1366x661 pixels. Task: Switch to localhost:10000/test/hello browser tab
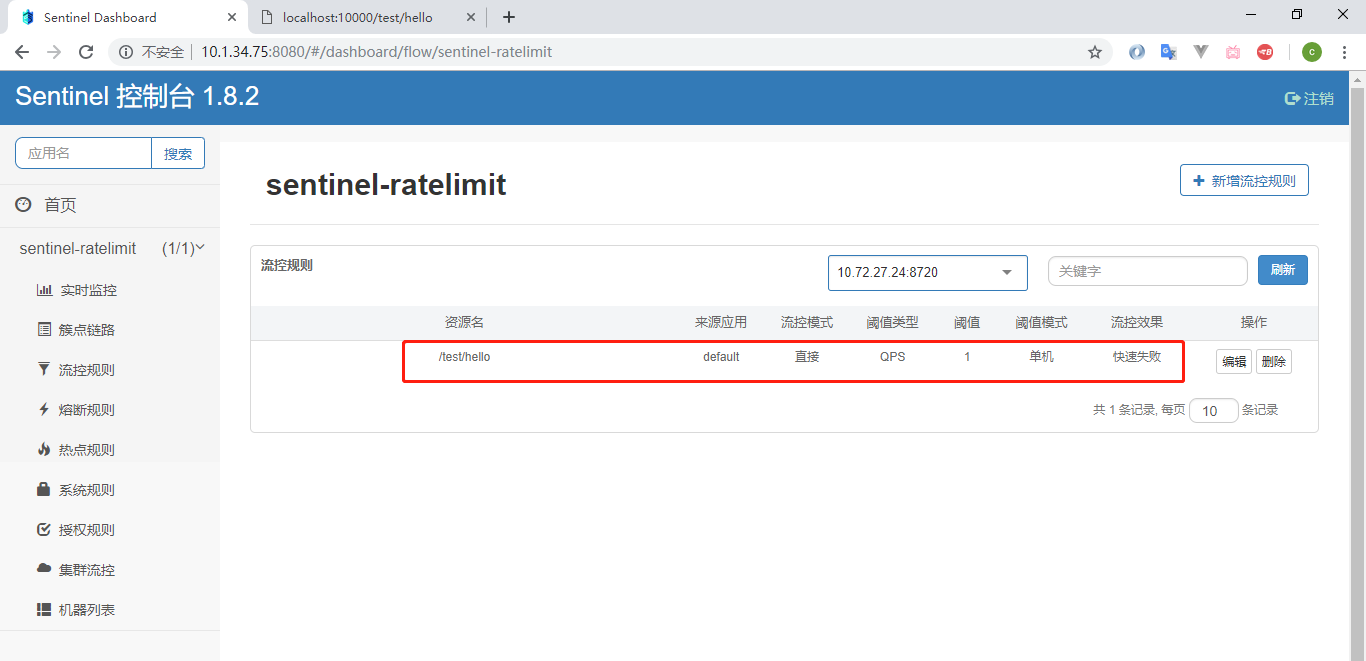pos(357,16)
